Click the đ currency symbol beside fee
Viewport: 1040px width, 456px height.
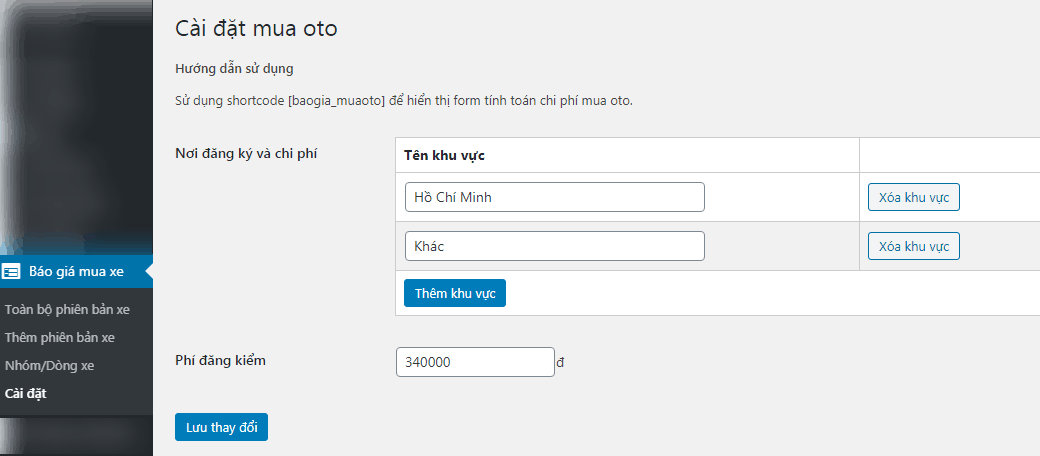(x=561, y=363)
